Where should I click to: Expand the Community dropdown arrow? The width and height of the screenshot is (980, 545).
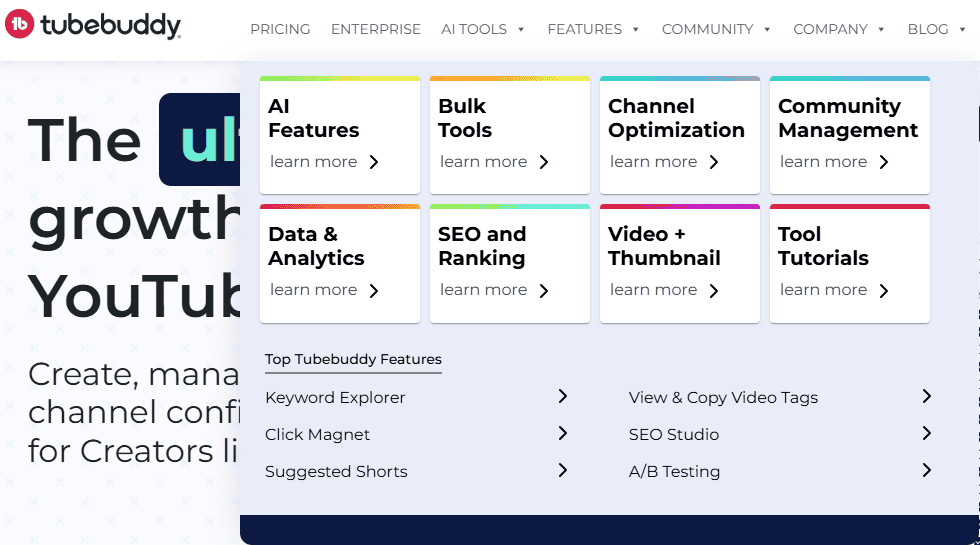click(767, 29)
